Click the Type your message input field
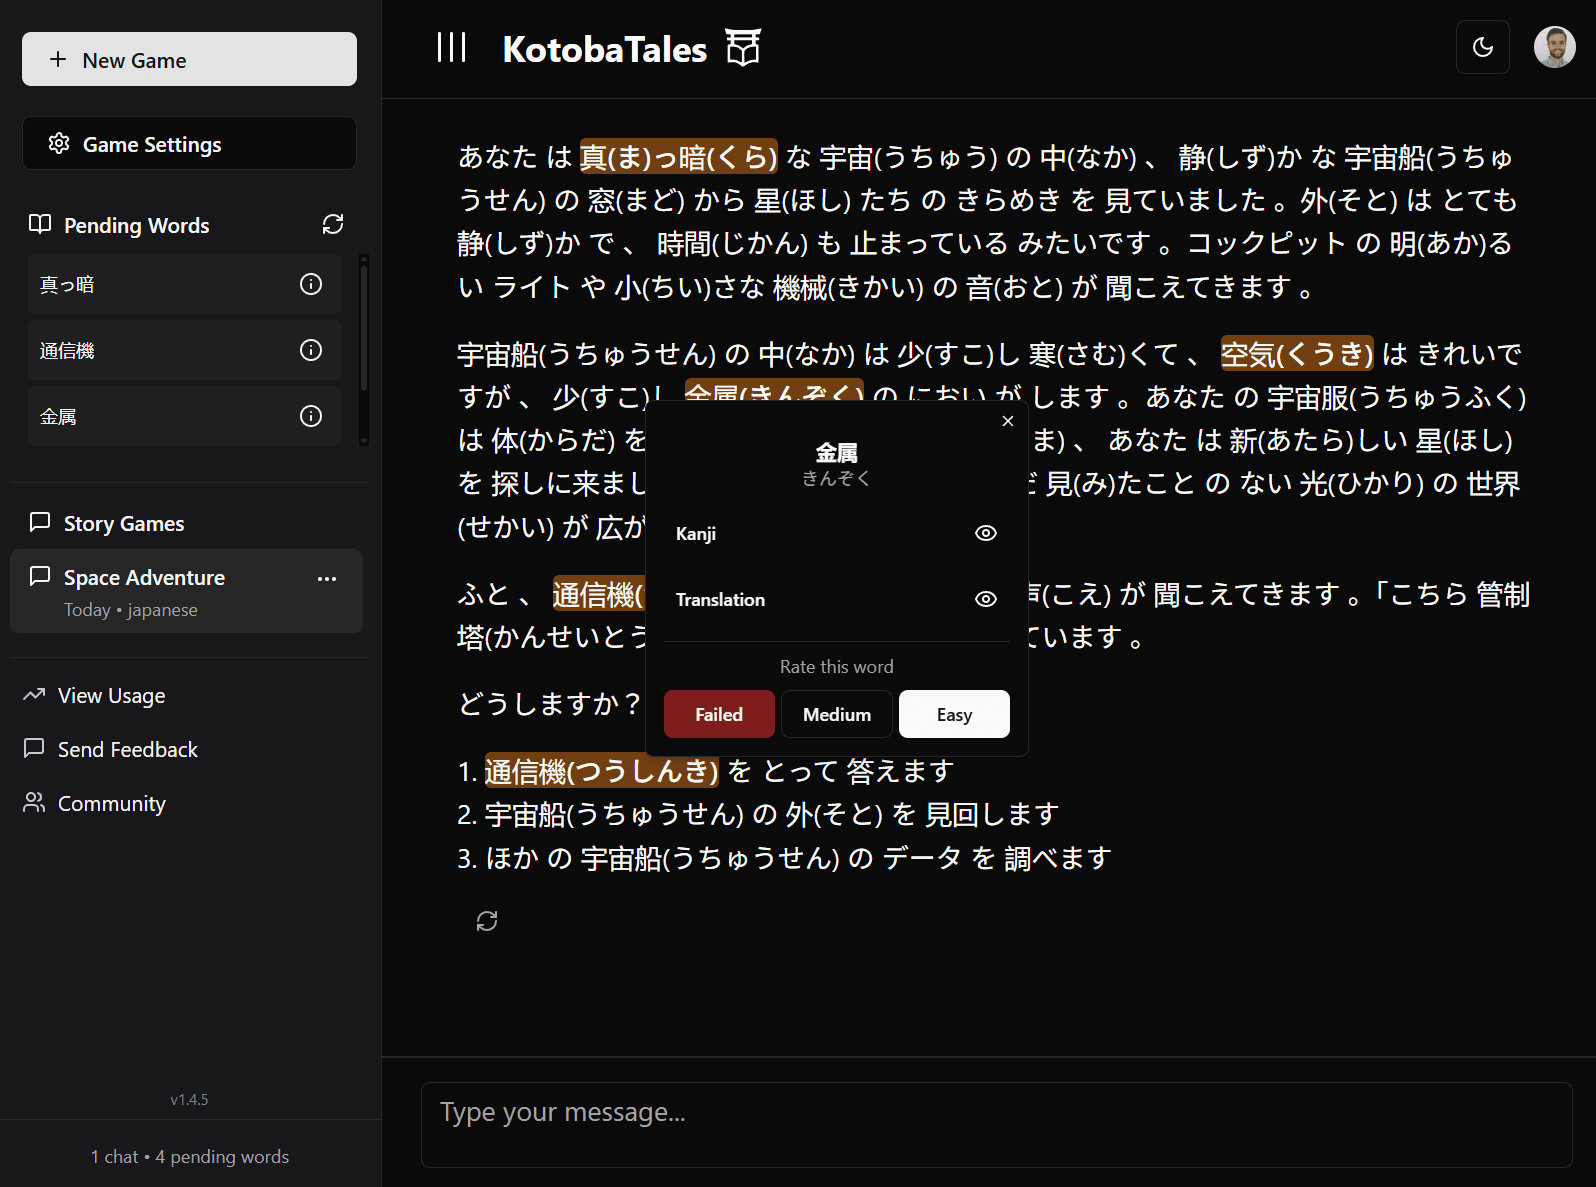 point(996,1124)
